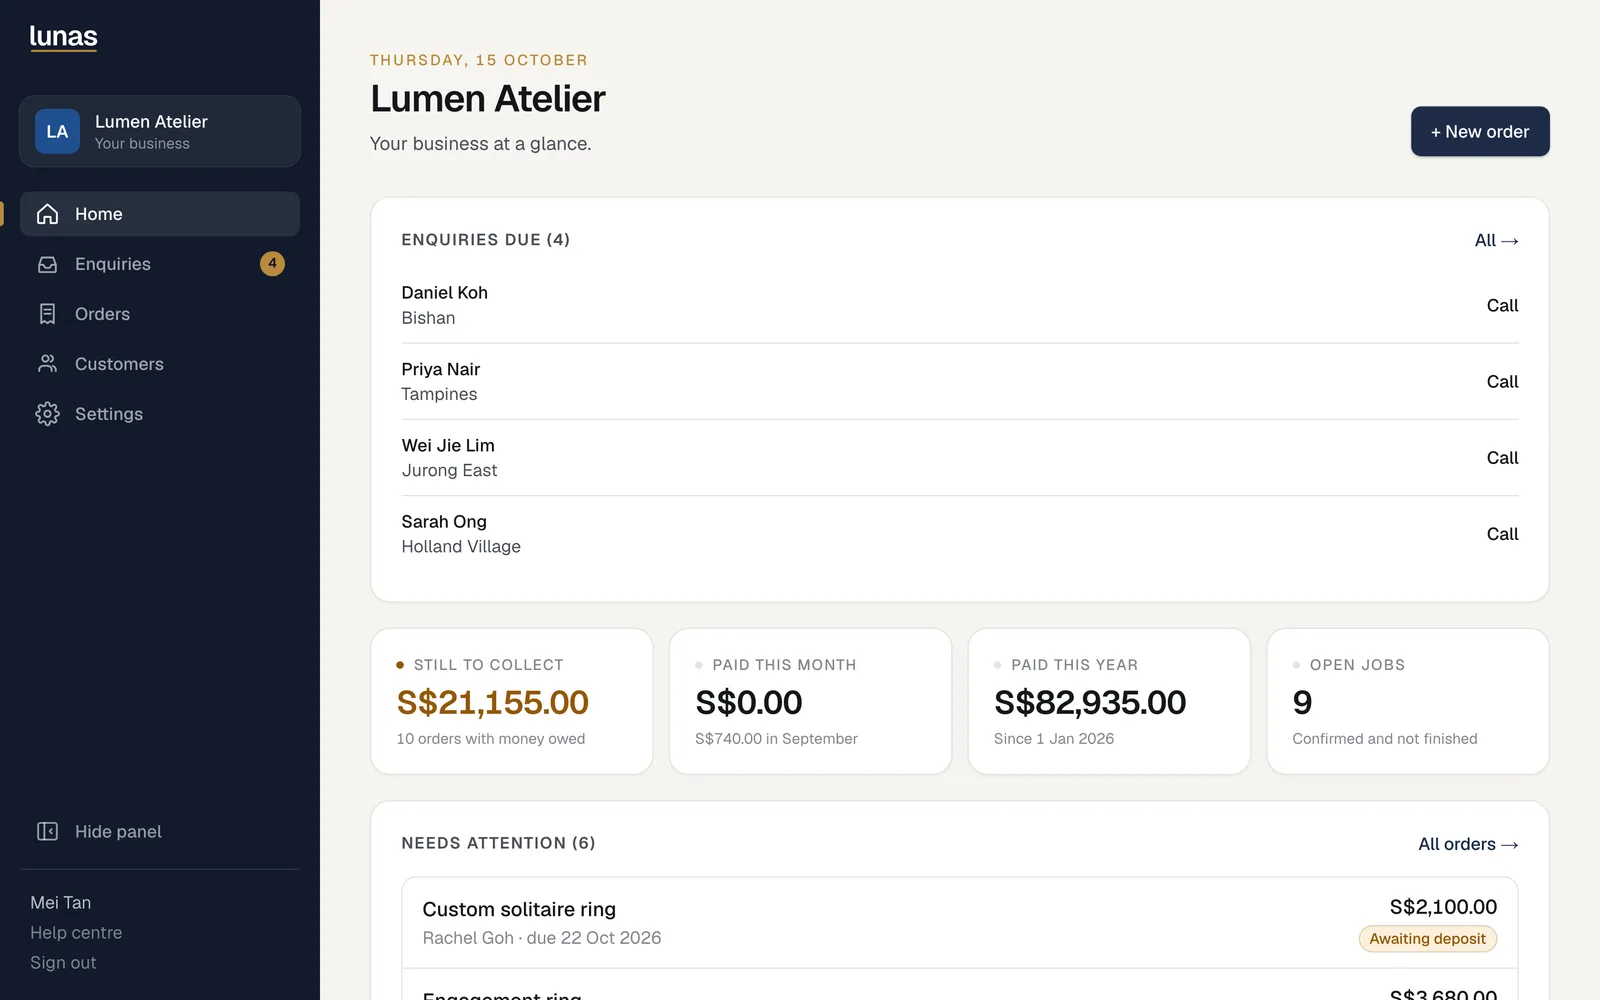Click the Mei Tan user name

point(61,903)
